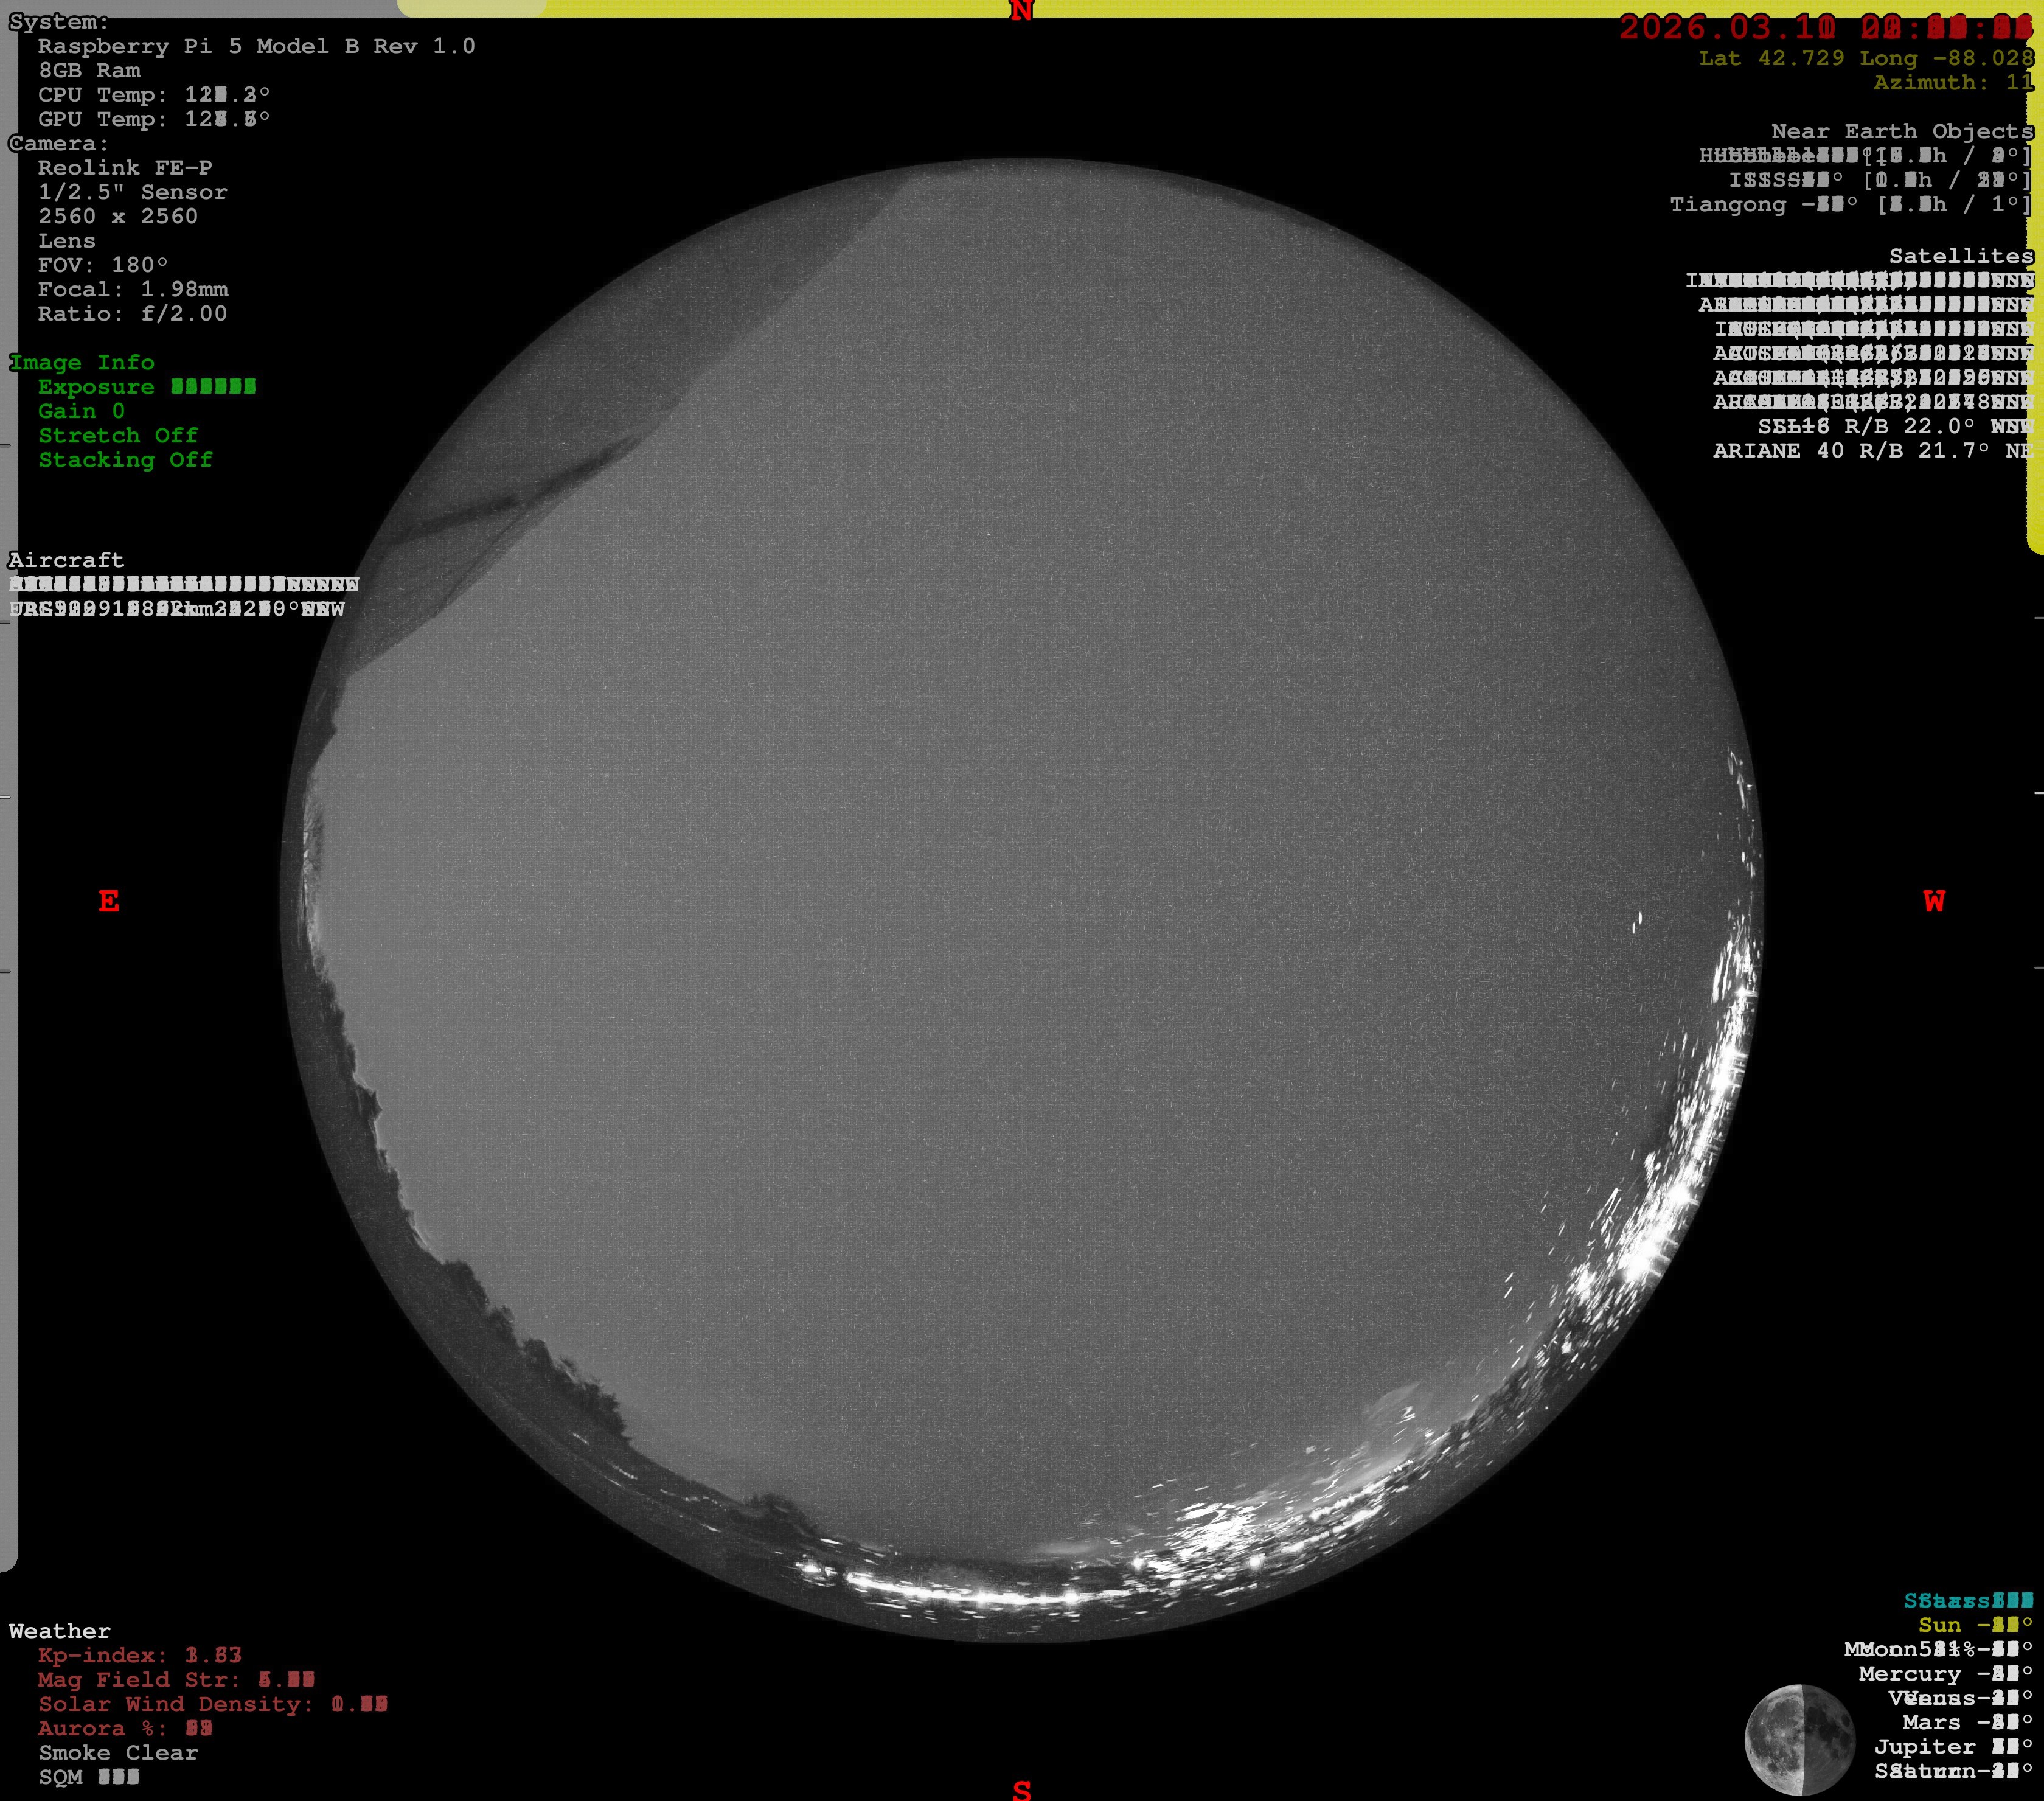Image resolution: width=2044 pixels, height=1801 pixels.
Task: Click the Smoke Clear status indicator
Action: (117, 1753)
